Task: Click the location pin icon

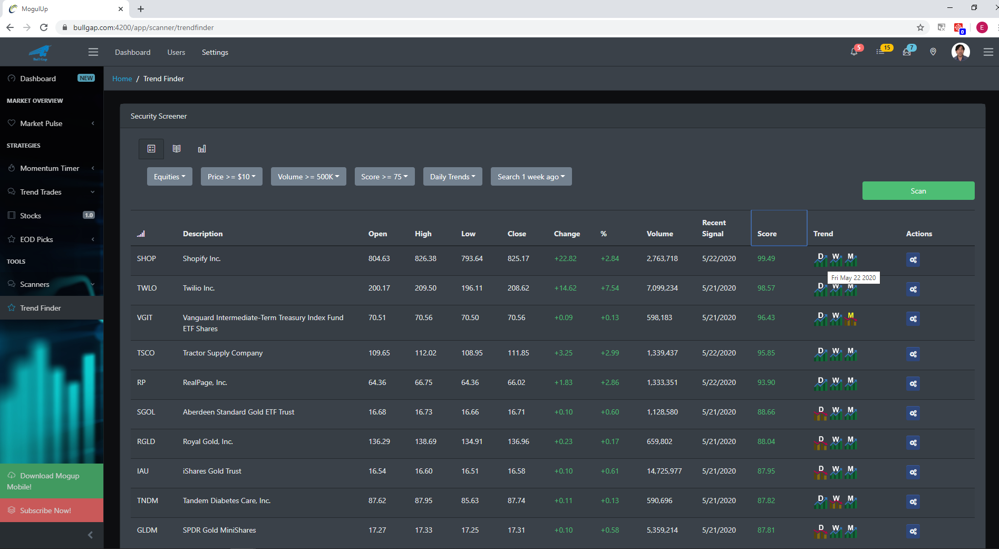Action: pos(933,52)
